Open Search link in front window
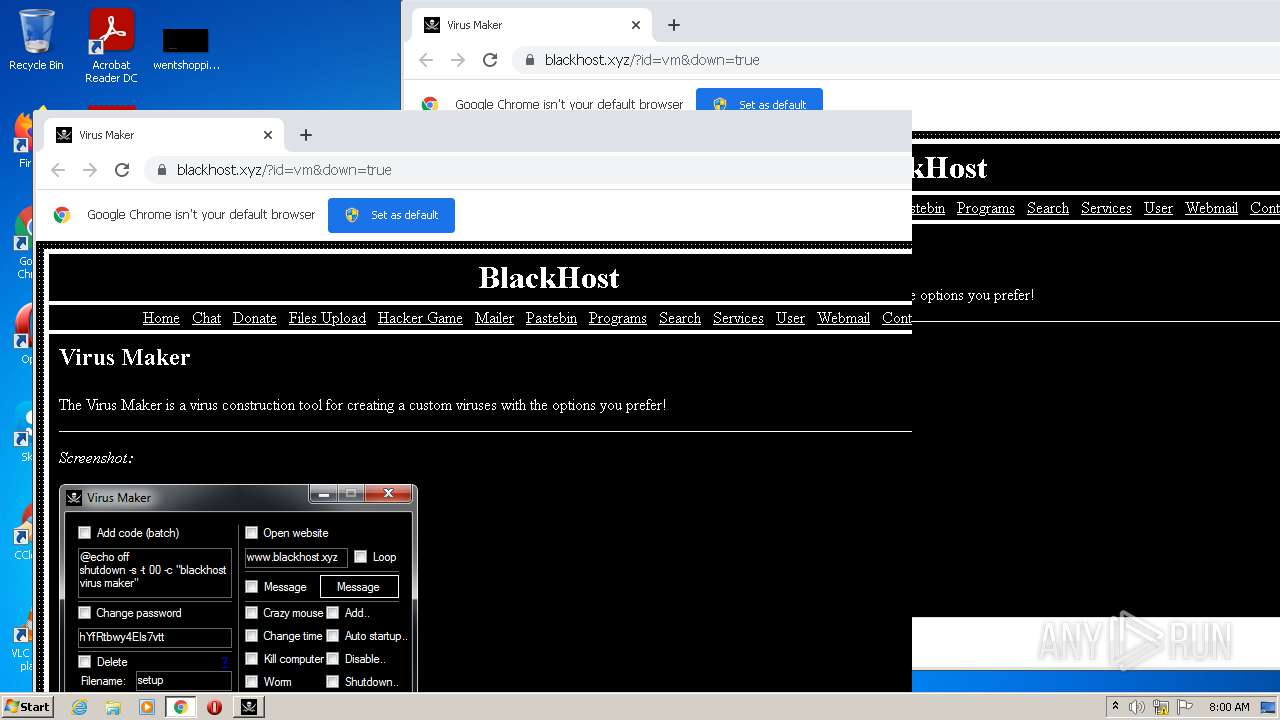This screenshot has height=720, width=1280. [680, 318]
